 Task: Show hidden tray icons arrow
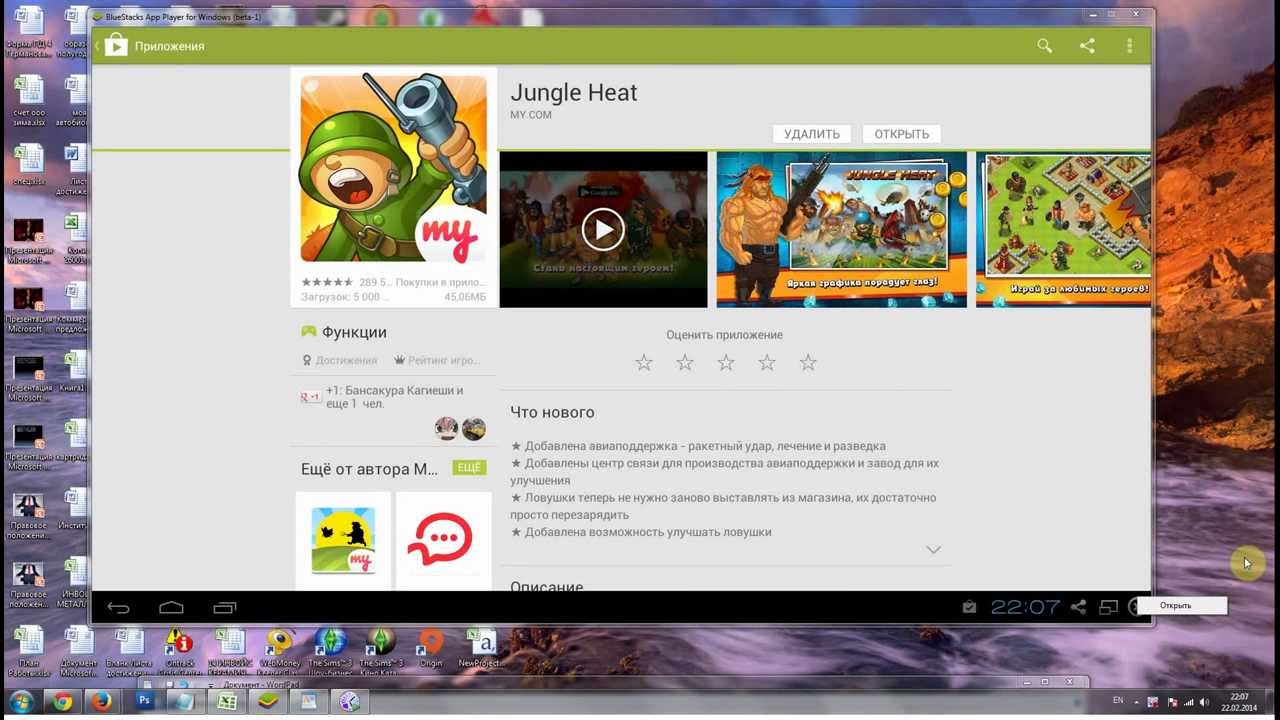(x=1137, y=702)
